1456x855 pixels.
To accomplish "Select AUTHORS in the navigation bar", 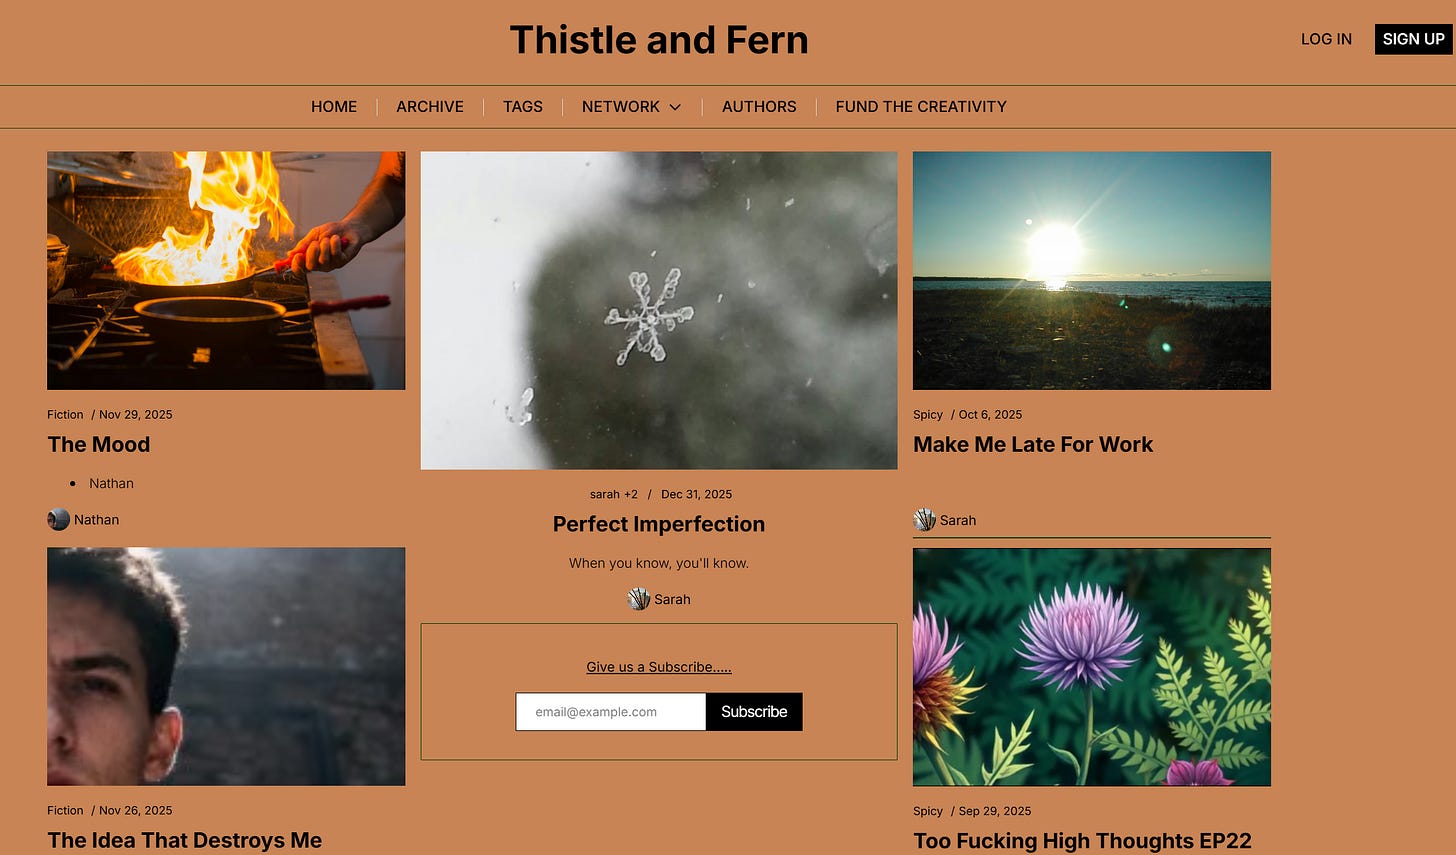I will (759, 106).
